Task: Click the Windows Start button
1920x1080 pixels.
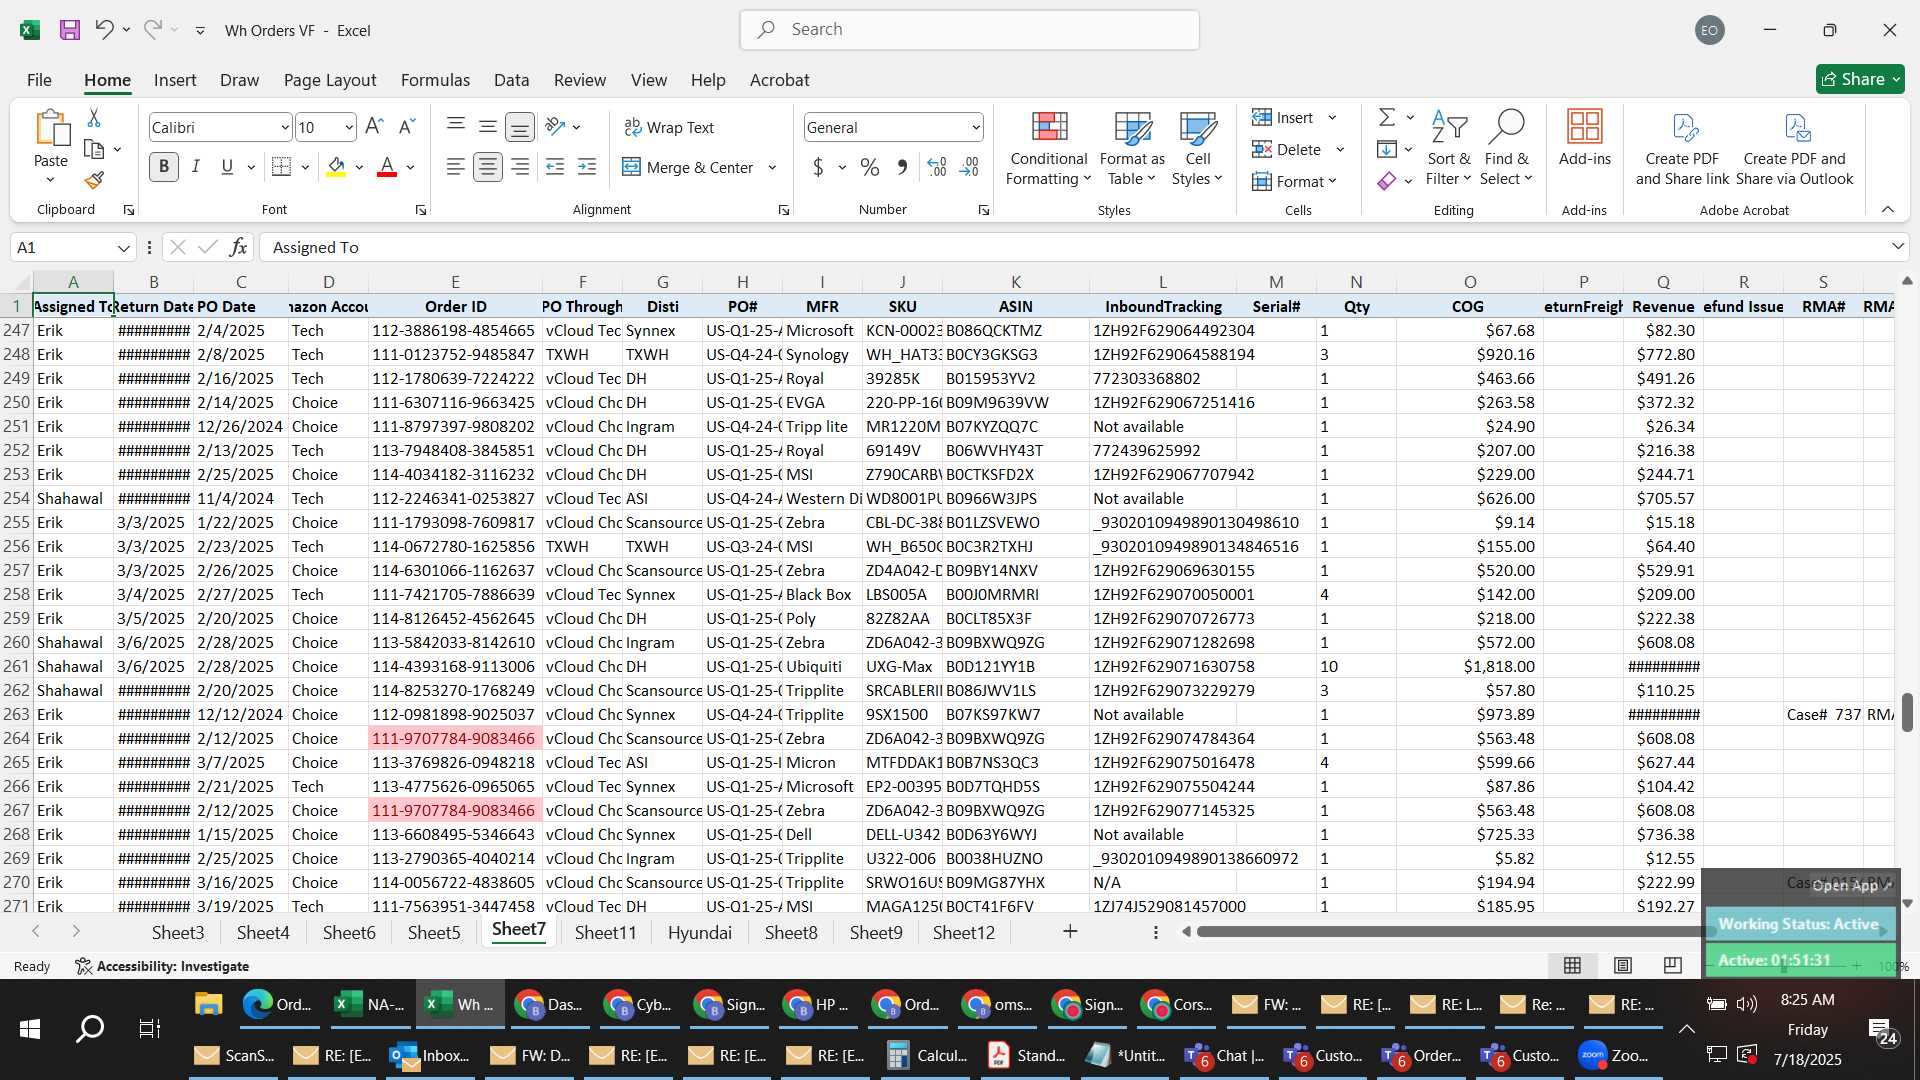Action: (x=29, y=1028)
